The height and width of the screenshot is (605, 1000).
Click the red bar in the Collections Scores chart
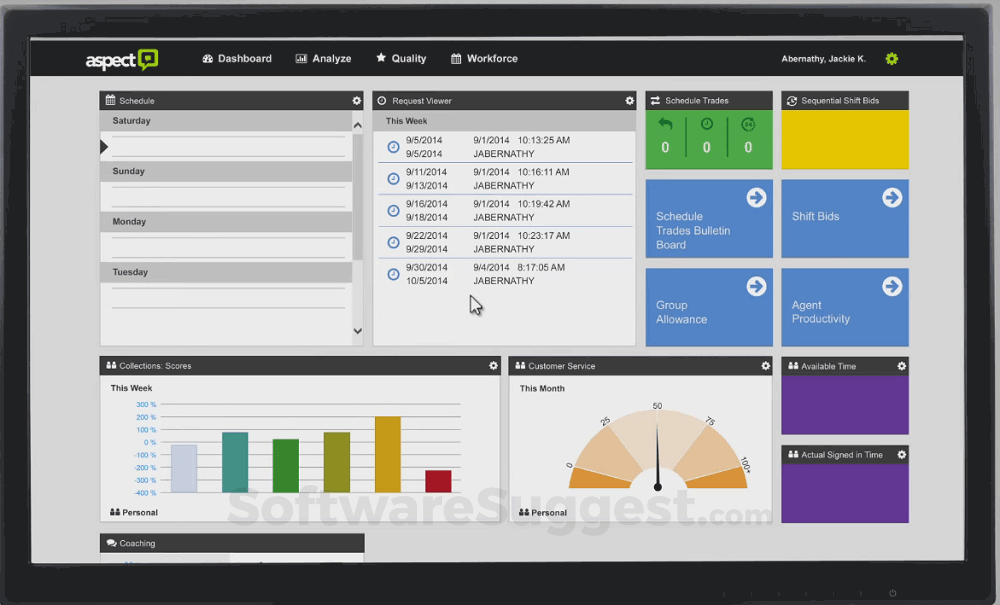(437, 480)
